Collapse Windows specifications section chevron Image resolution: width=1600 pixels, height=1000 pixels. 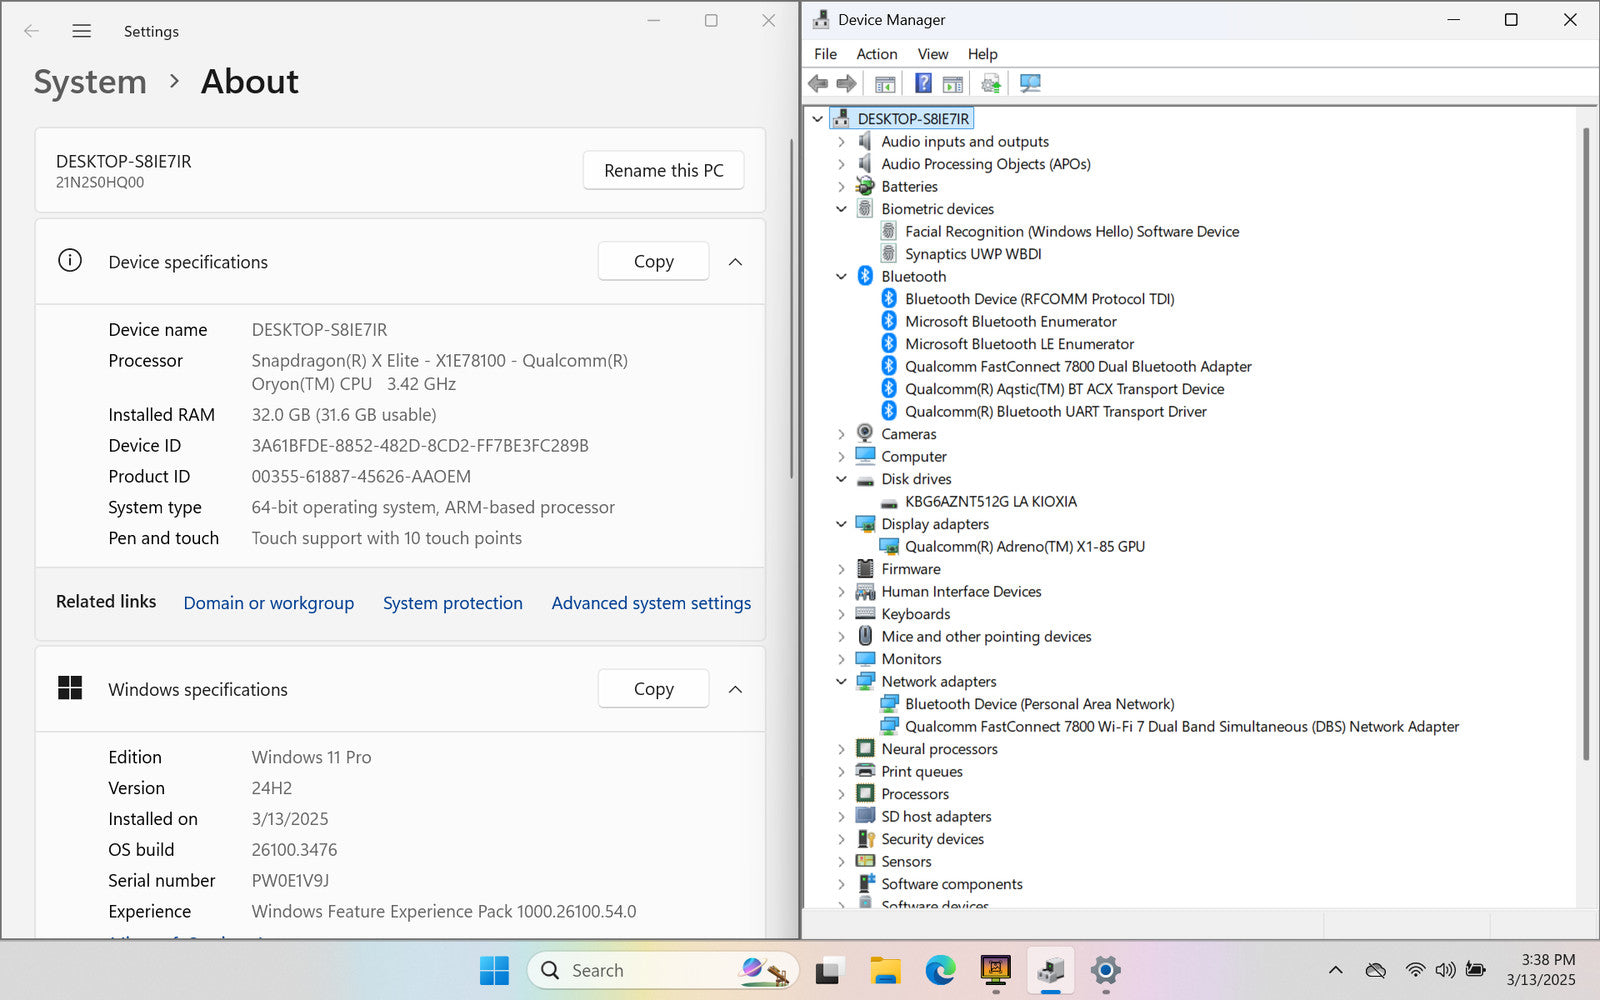735,689
